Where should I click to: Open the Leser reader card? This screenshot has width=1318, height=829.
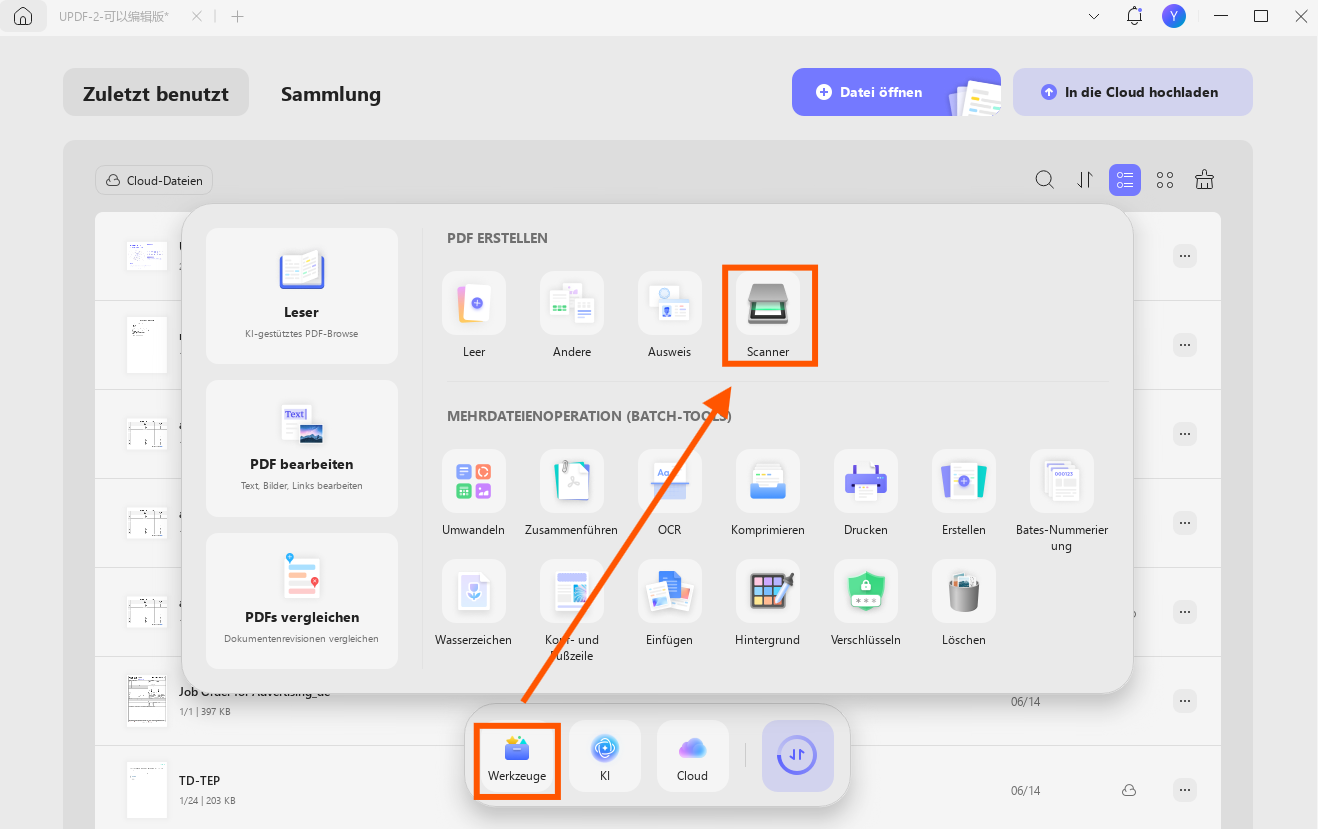click(x=302, y=296)
